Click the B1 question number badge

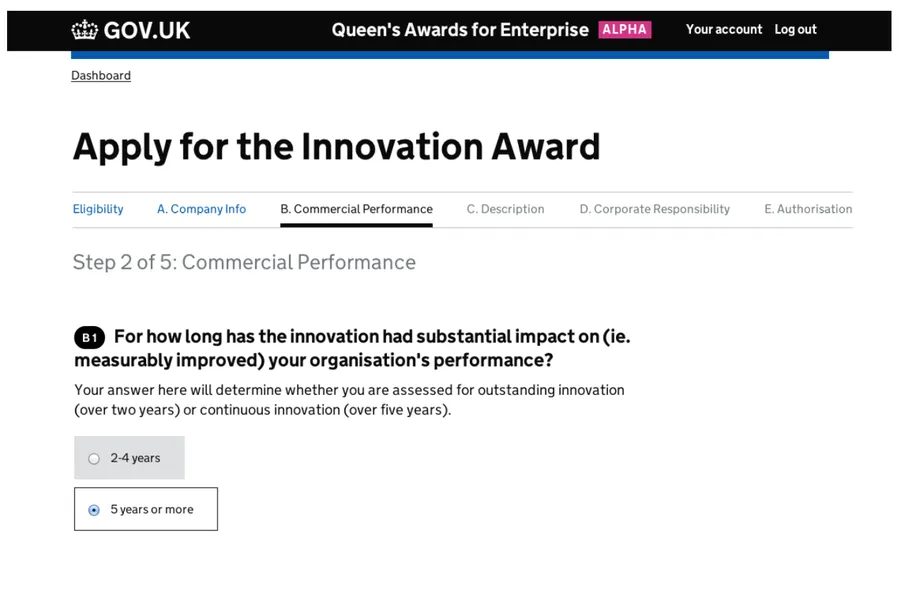[x=89, y=338]
